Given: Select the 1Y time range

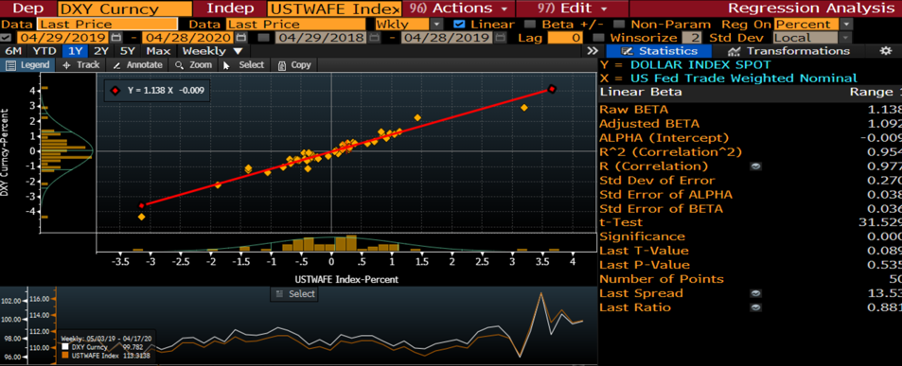Looking at the screenshot, I should [75, 51].
